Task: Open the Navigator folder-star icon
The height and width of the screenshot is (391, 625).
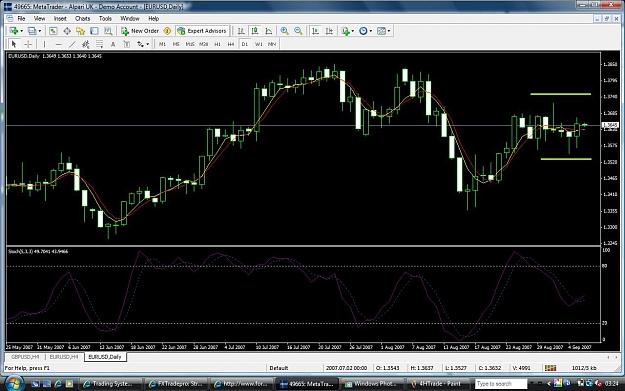Action: click(x=81, y=31)
